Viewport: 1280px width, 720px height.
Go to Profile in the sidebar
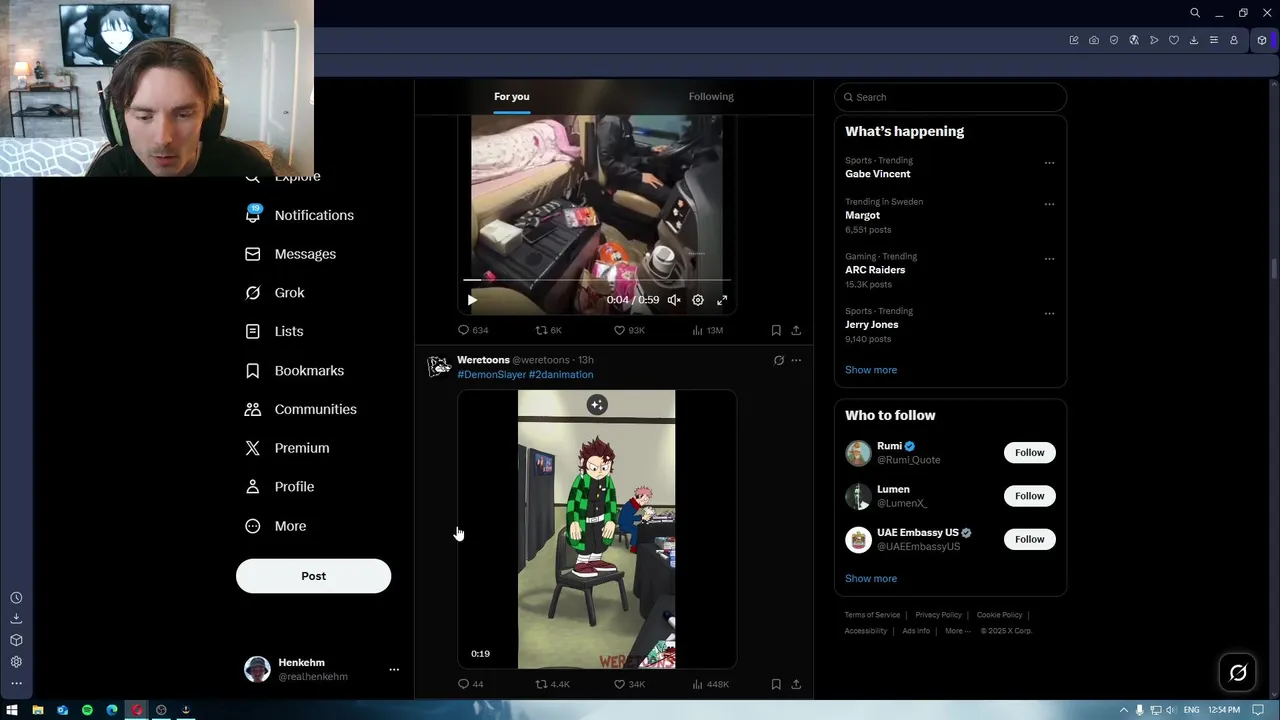pos(279,487)
